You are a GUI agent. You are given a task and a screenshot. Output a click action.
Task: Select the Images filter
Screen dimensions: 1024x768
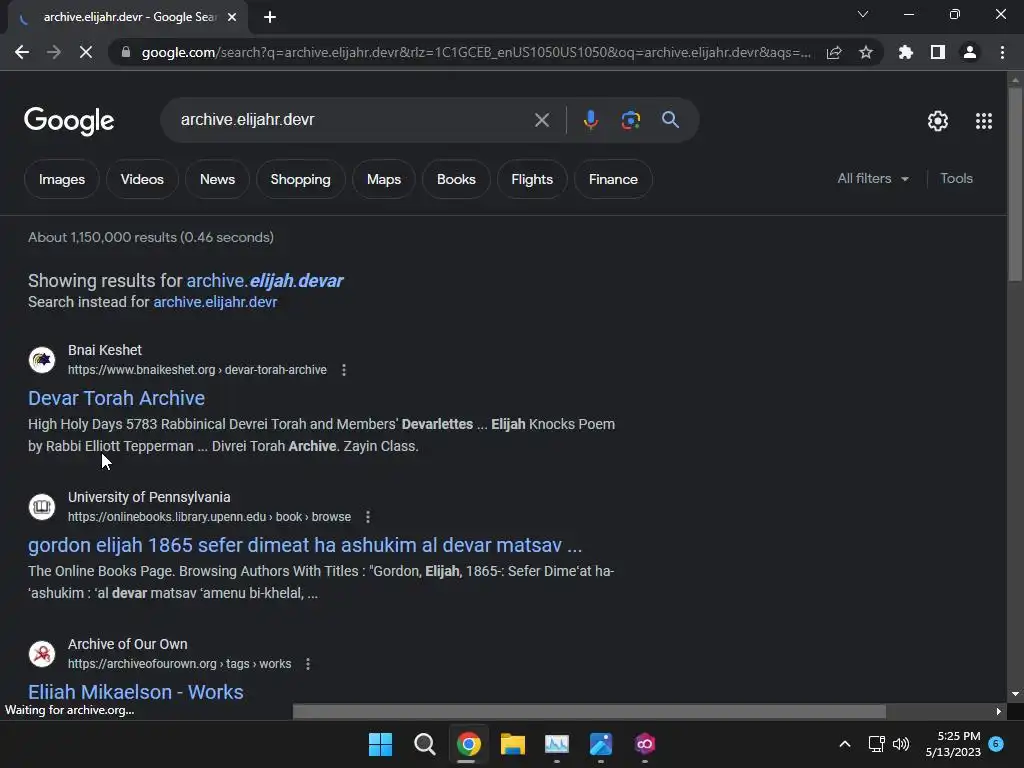click(62, 179)
